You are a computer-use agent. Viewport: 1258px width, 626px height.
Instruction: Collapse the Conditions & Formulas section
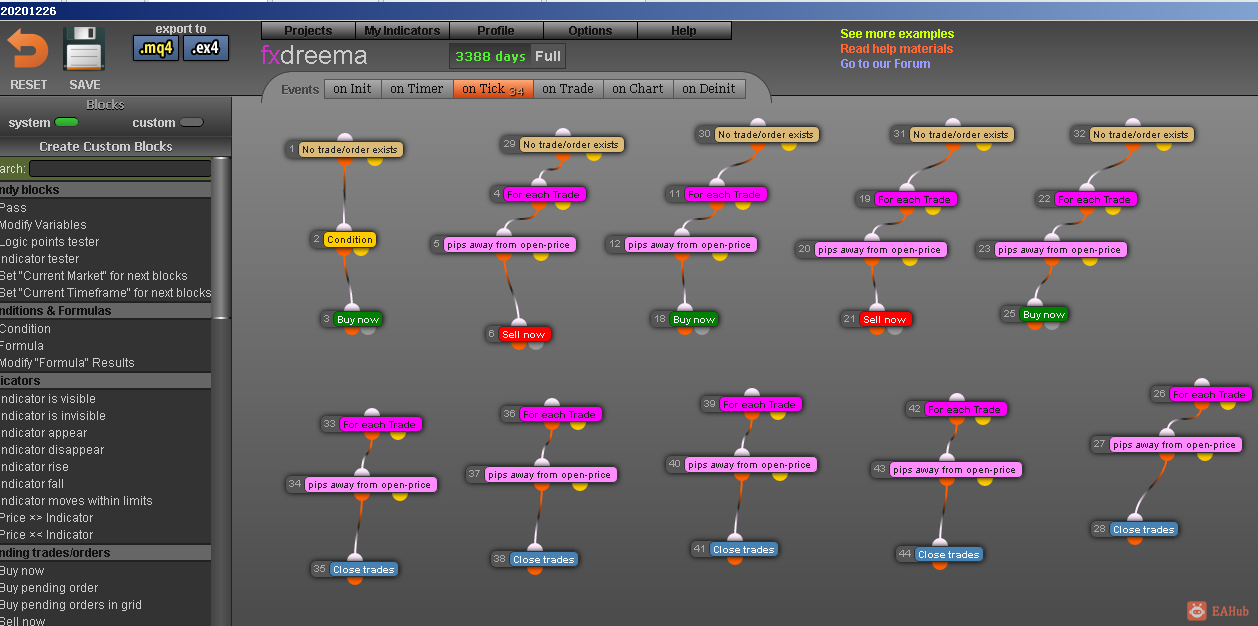105,311
